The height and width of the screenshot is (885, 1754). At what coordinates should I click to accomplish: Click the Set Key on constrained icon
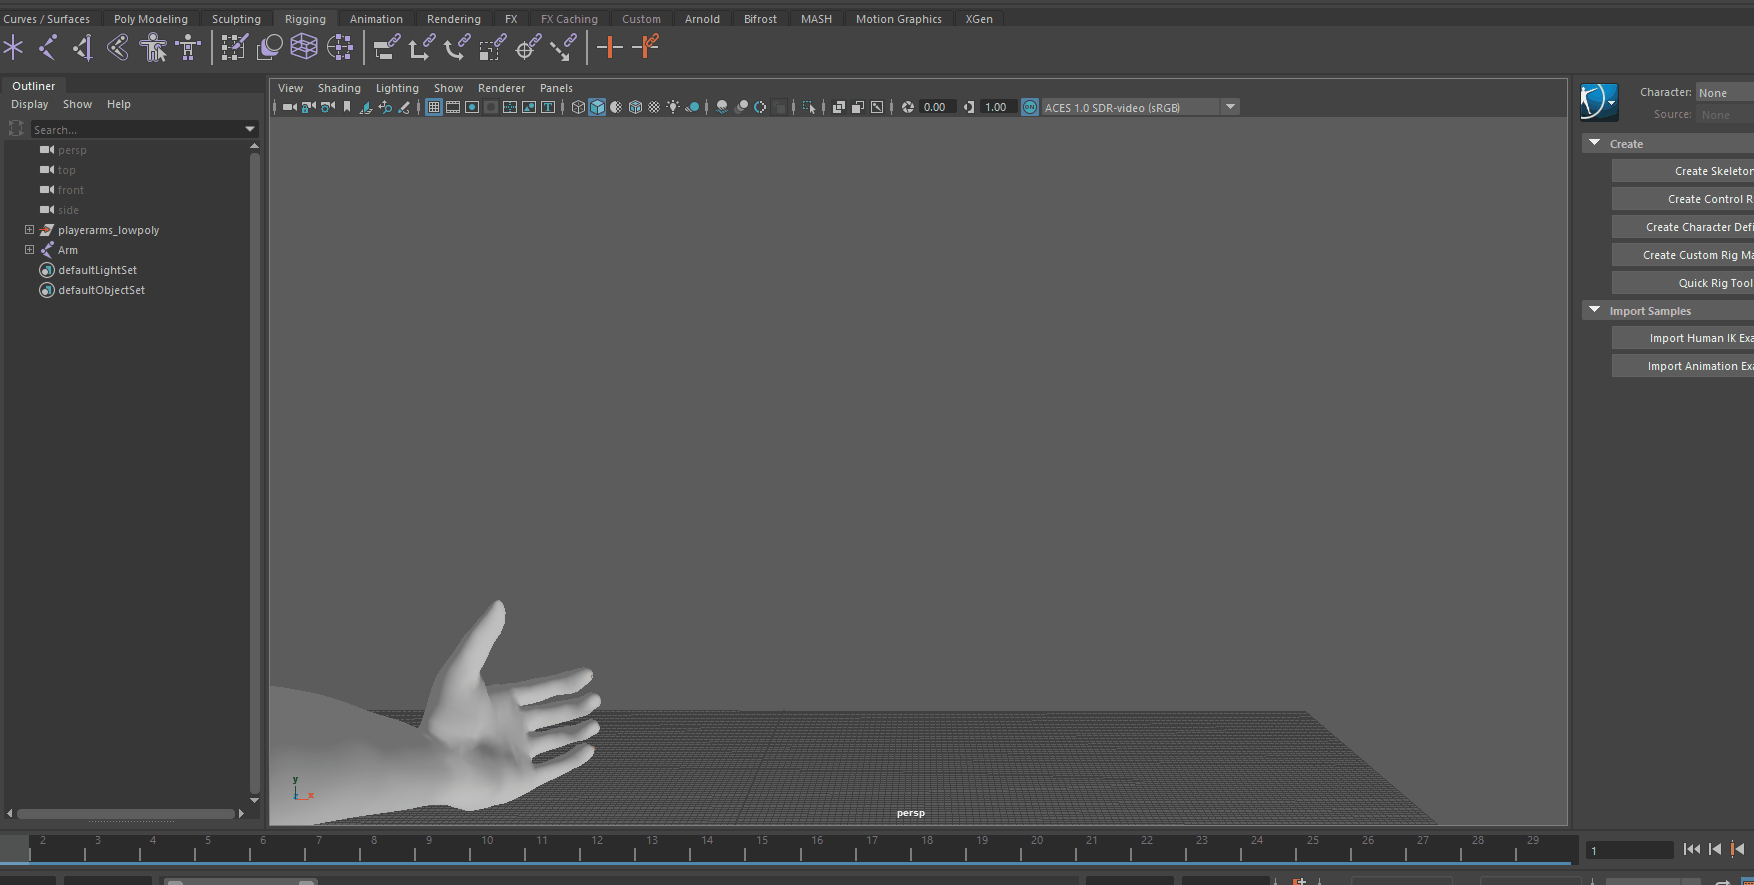646,47
